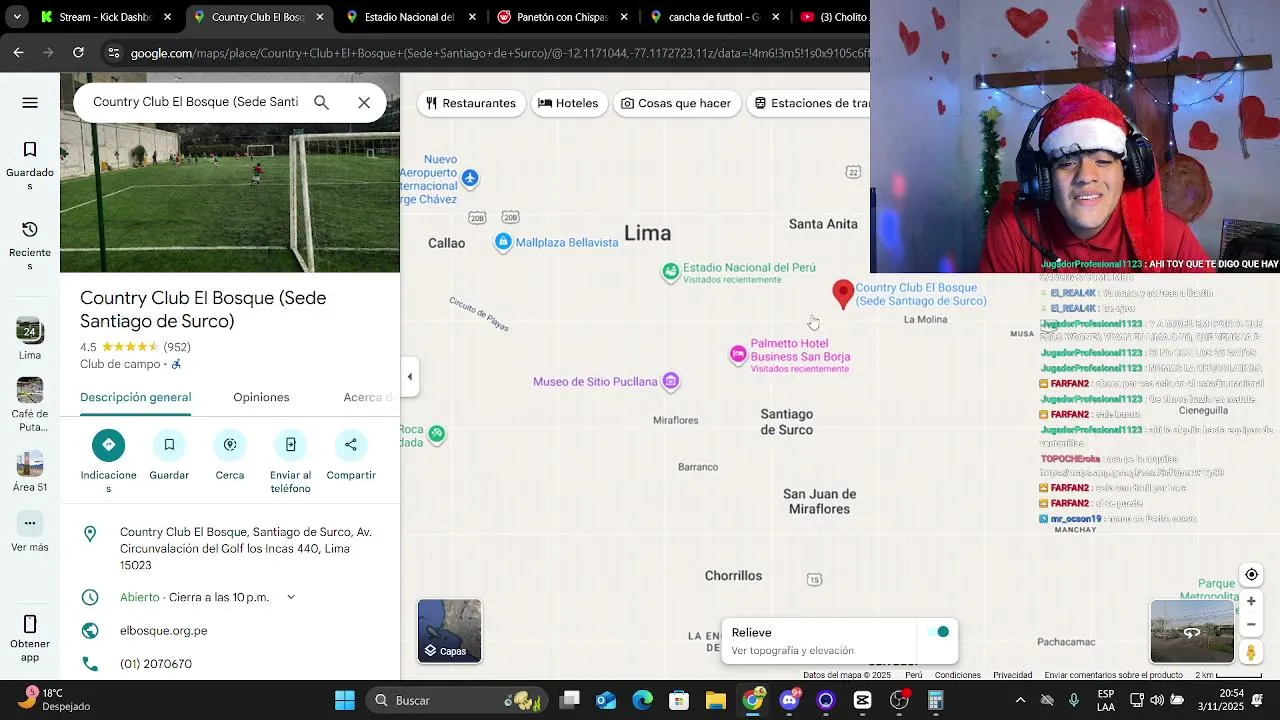
Task: Open File Explorer from taskbar
Action: pyautogui.click(x=716, y=700)
